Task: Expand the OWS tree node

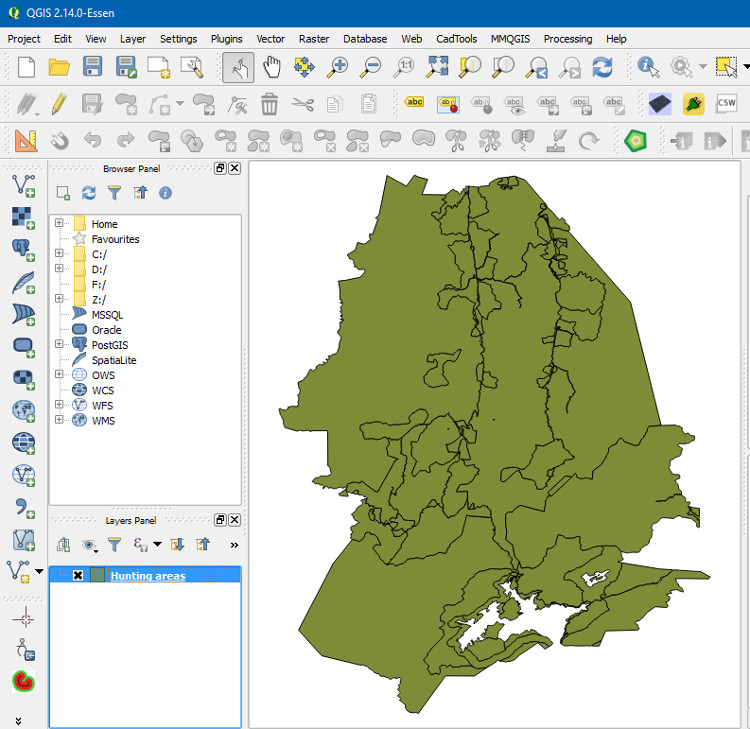Action: click(x=59, y=374)
